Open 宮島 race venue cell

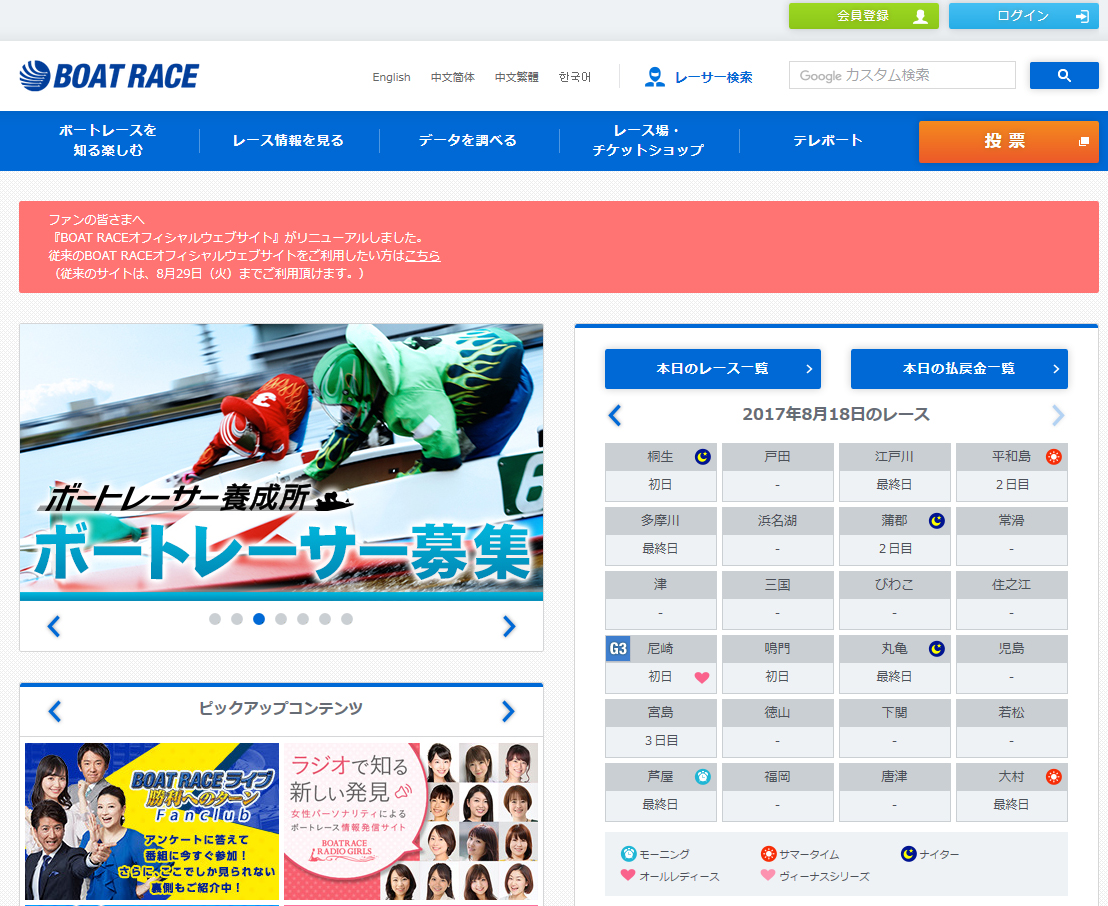[x=661, y=727]
